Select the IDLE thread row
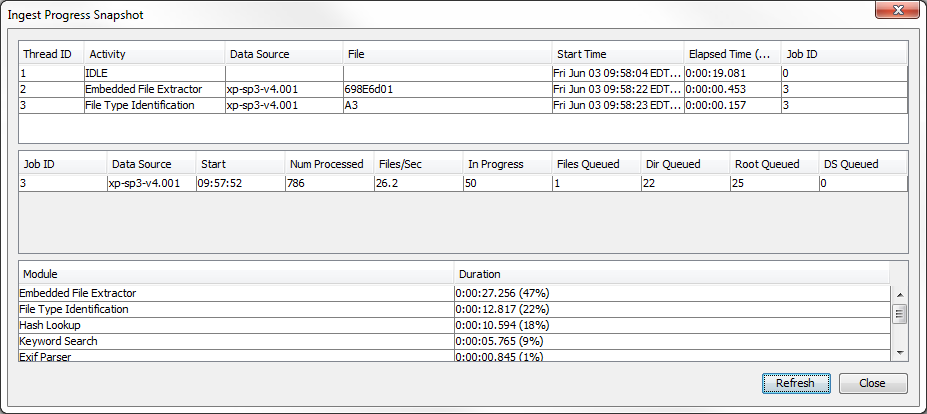The height and width of the screenshot is (414, 927). tap(300, 73)
